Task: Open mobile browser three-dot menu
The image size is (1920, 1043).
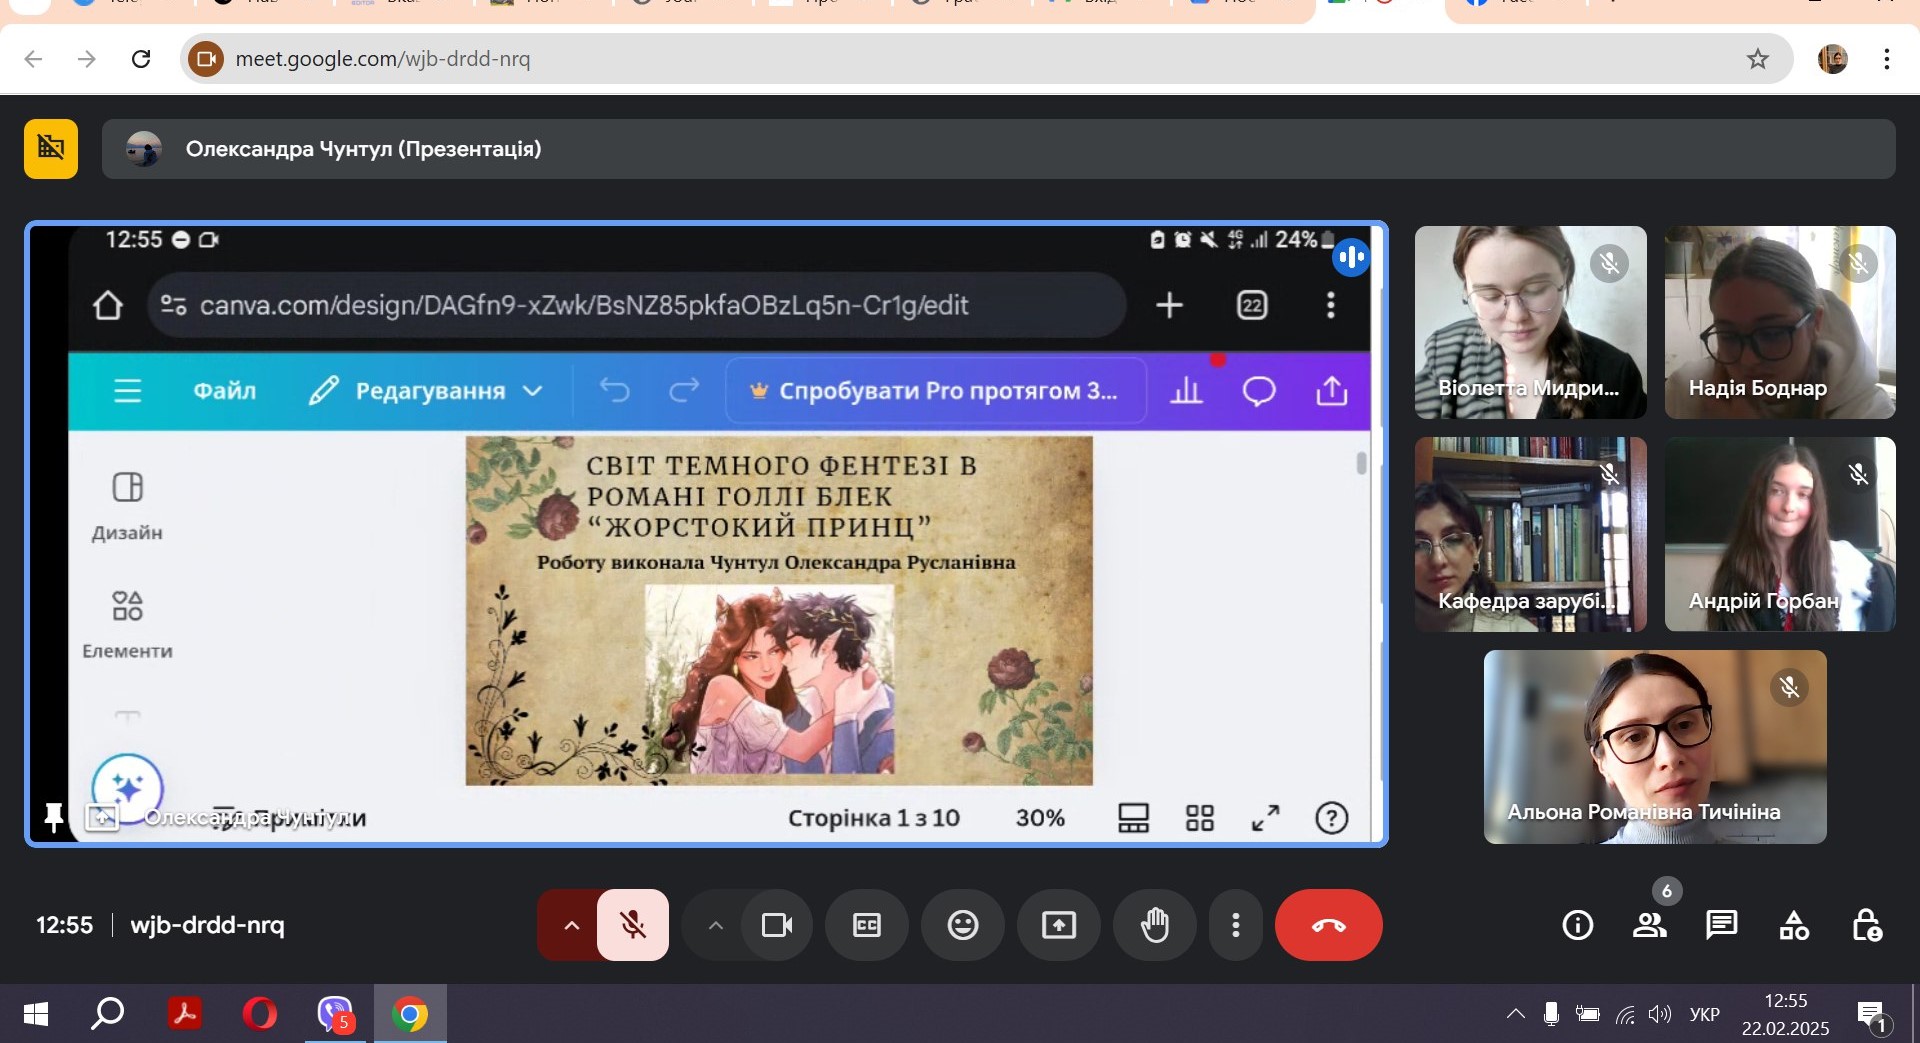Action: [x=1330, y=305]
